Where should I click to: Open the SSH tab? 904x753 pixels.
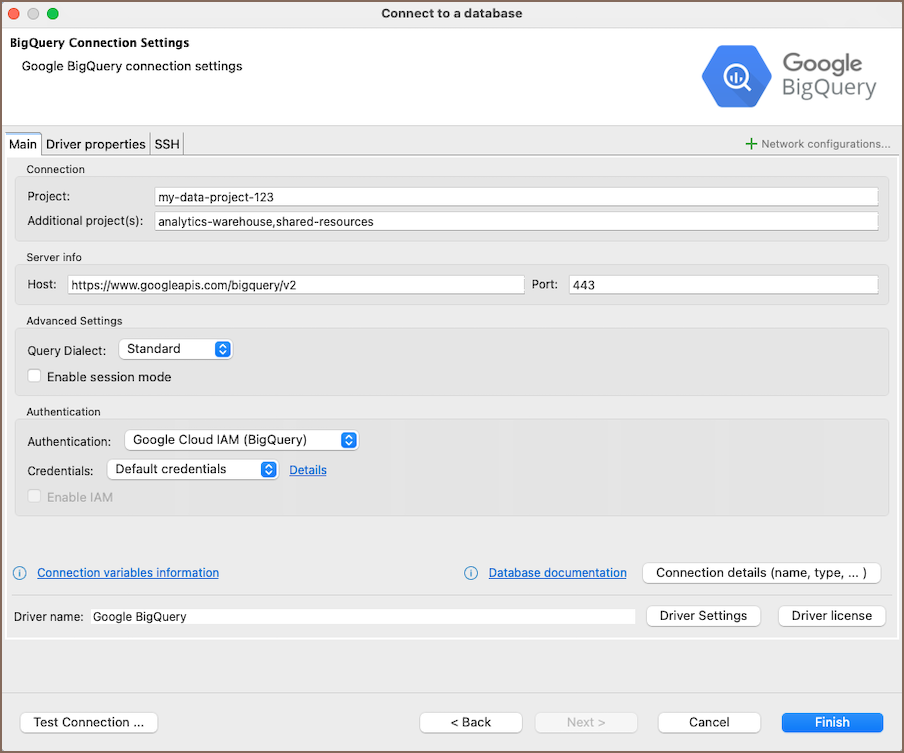[x=167, y=144]
